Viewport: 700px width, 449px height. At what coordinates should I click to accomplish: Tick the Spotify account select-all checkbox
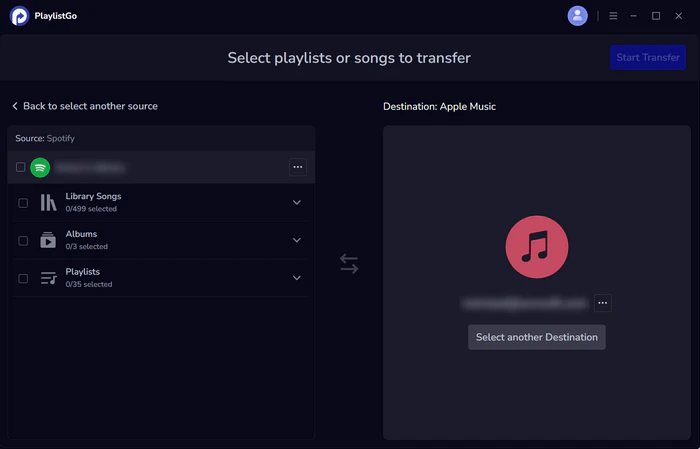click(x=21, y=167)
